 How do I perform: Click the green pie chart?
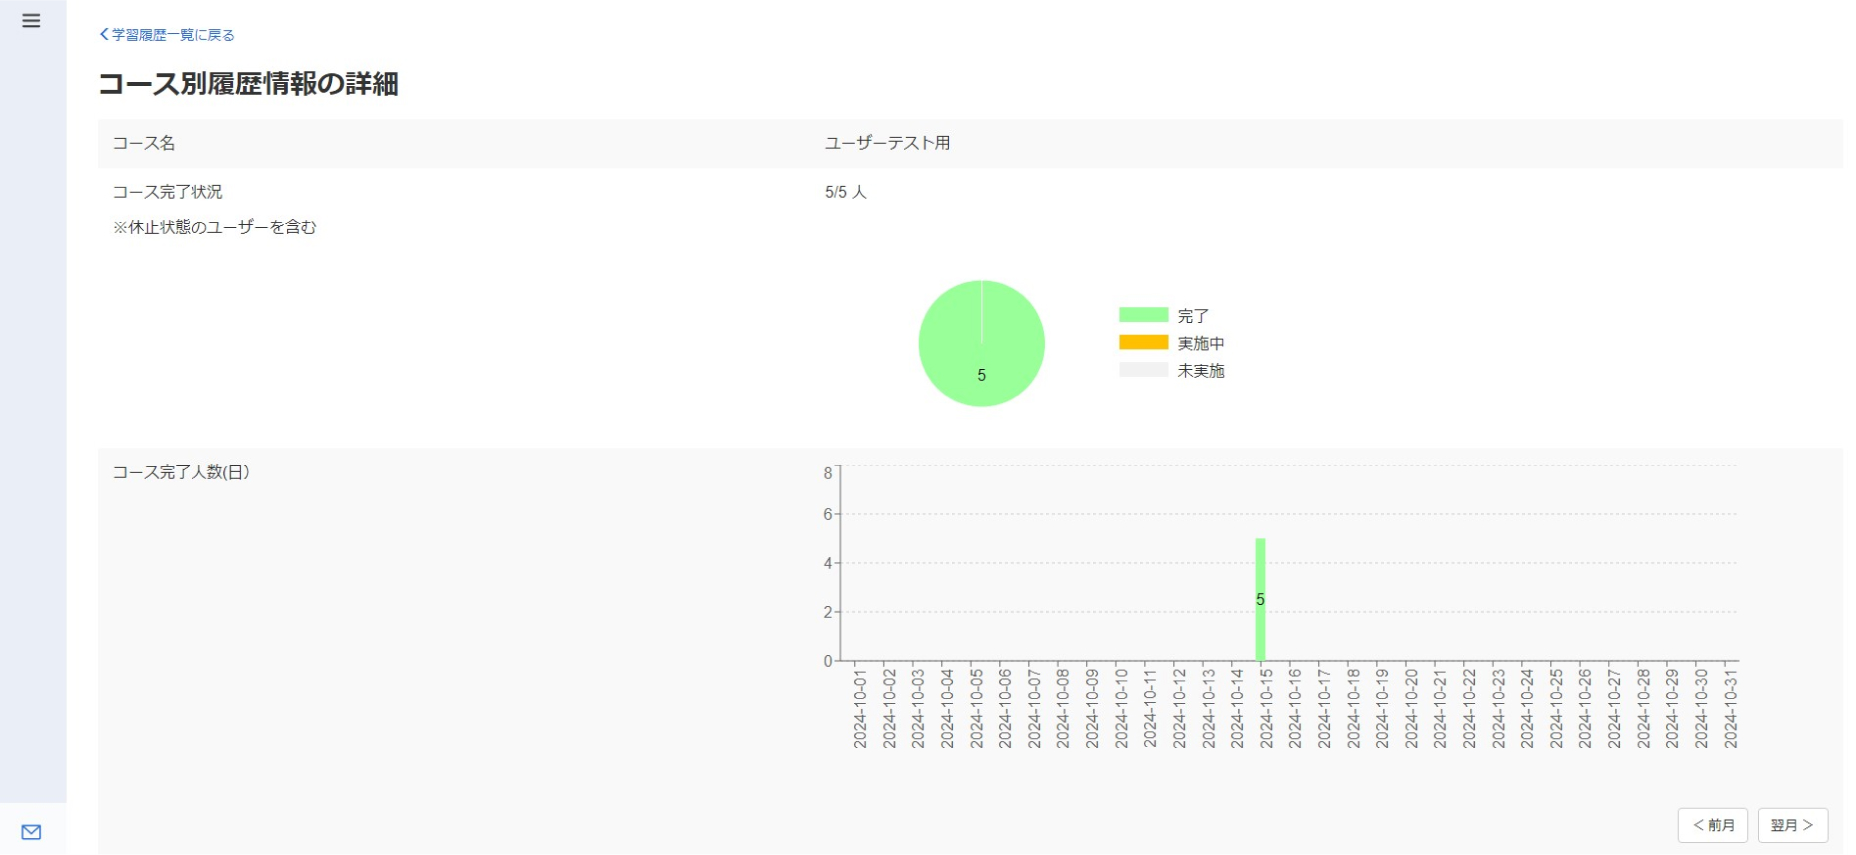click(982, 343)
